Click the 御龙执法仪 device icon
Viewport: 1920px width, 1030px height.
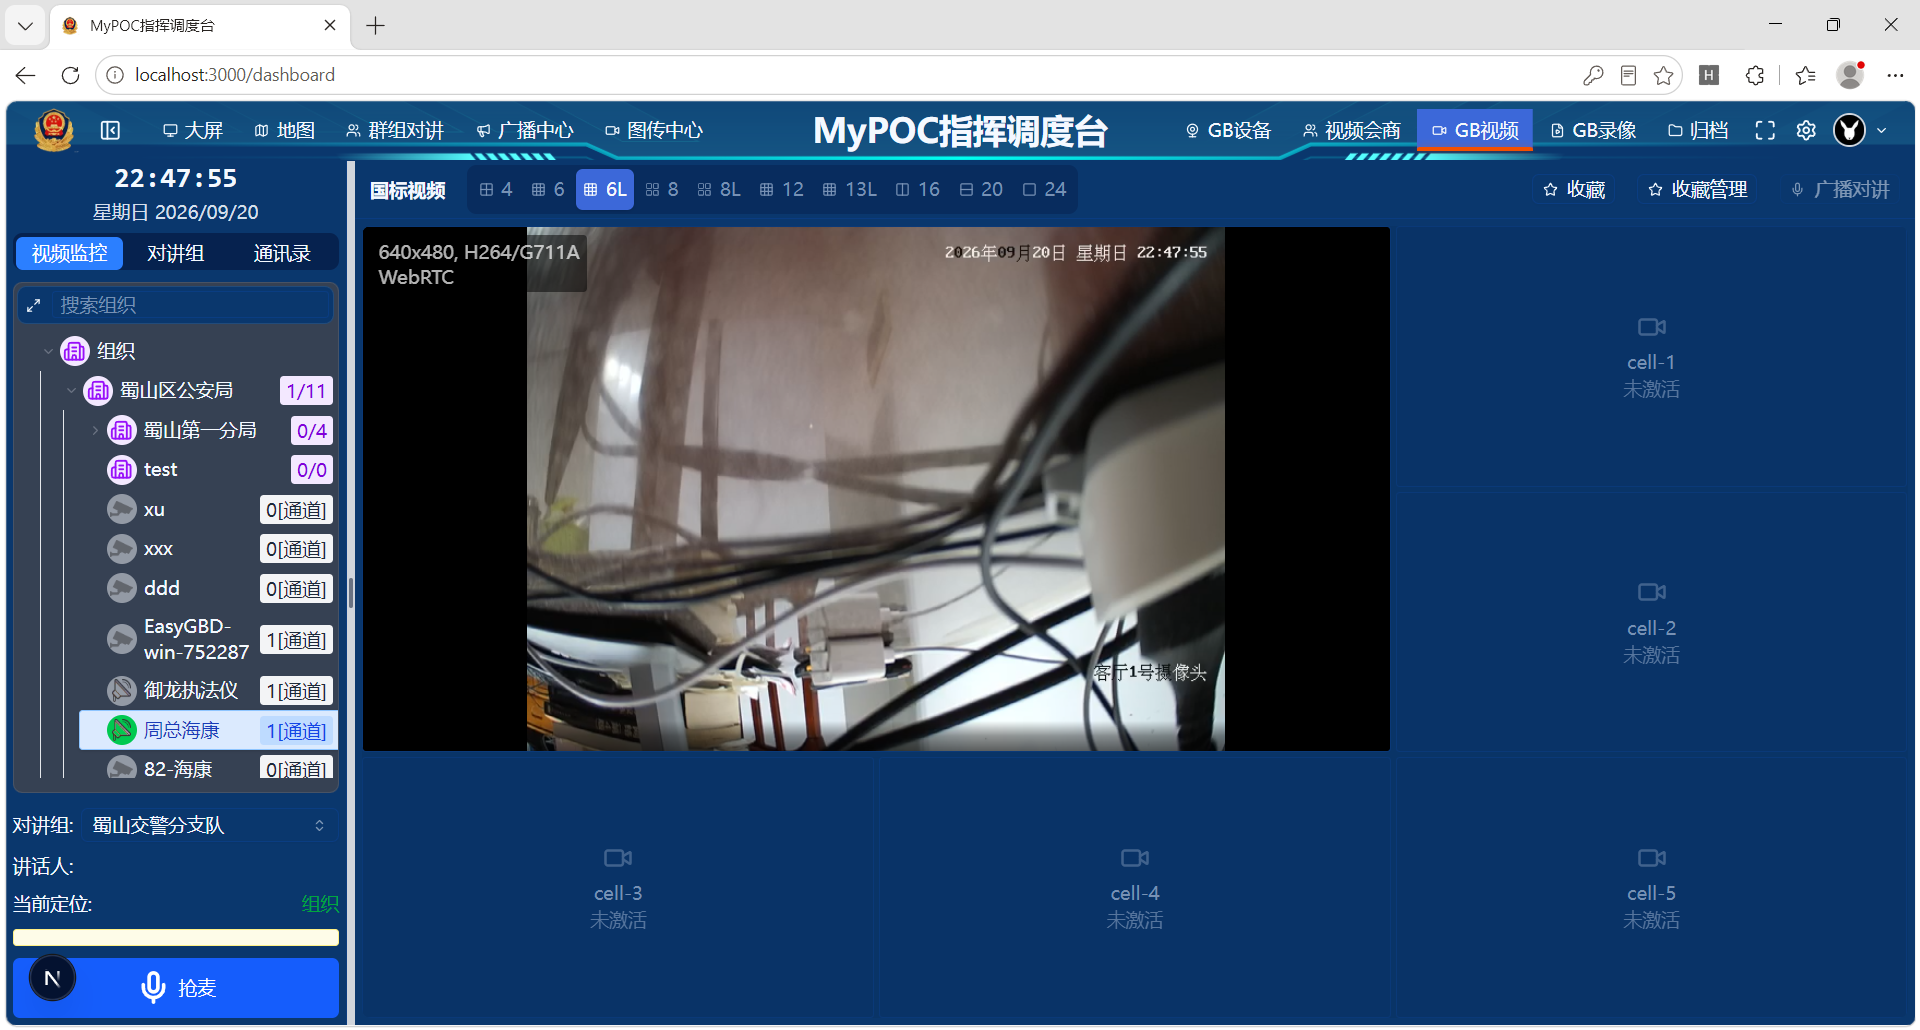pos(122,690)
